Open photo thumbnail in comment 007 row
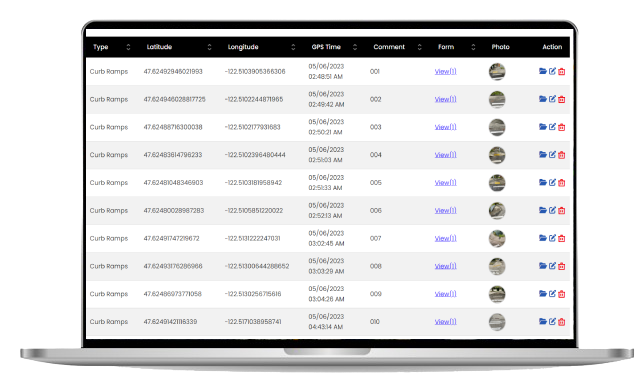This screenshot has width=640, height=390. tap(497, 238)
